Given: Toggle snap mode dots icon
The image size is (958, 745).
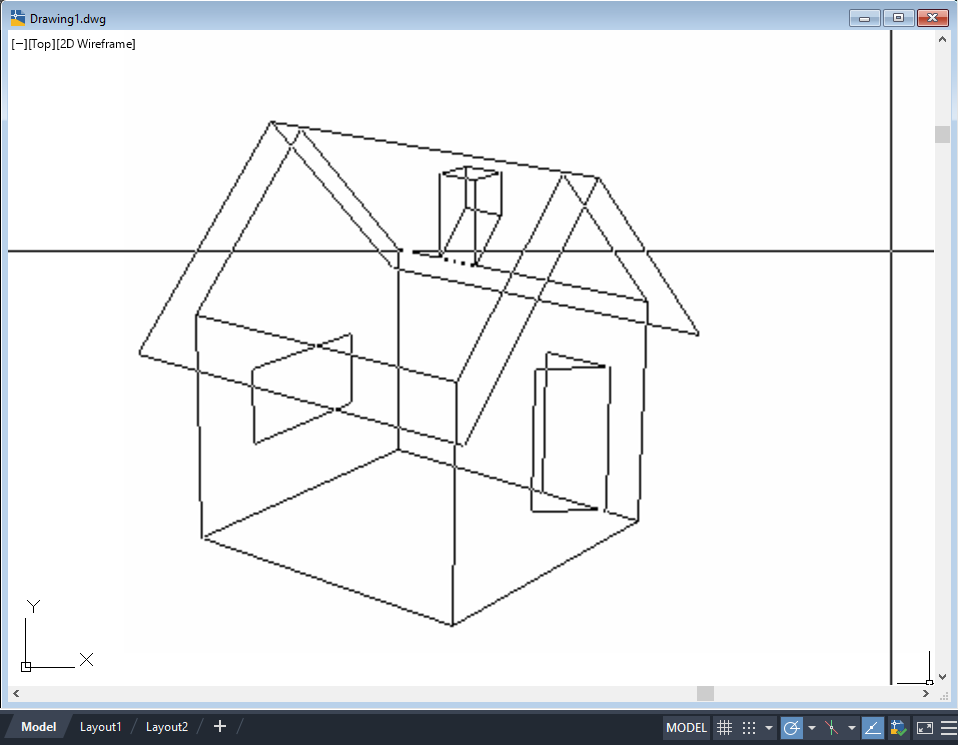Looking at the screenshot, I should (749, 727).
